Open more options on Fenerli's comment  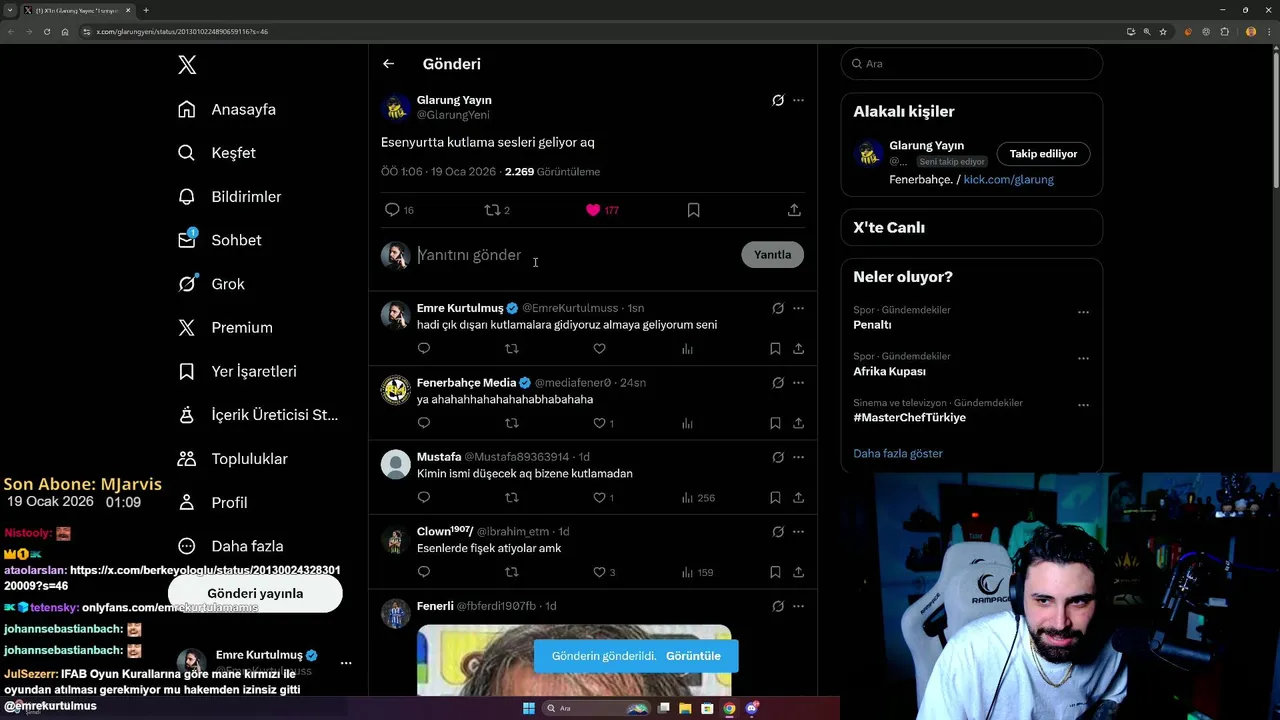click(x=798, y=606)
